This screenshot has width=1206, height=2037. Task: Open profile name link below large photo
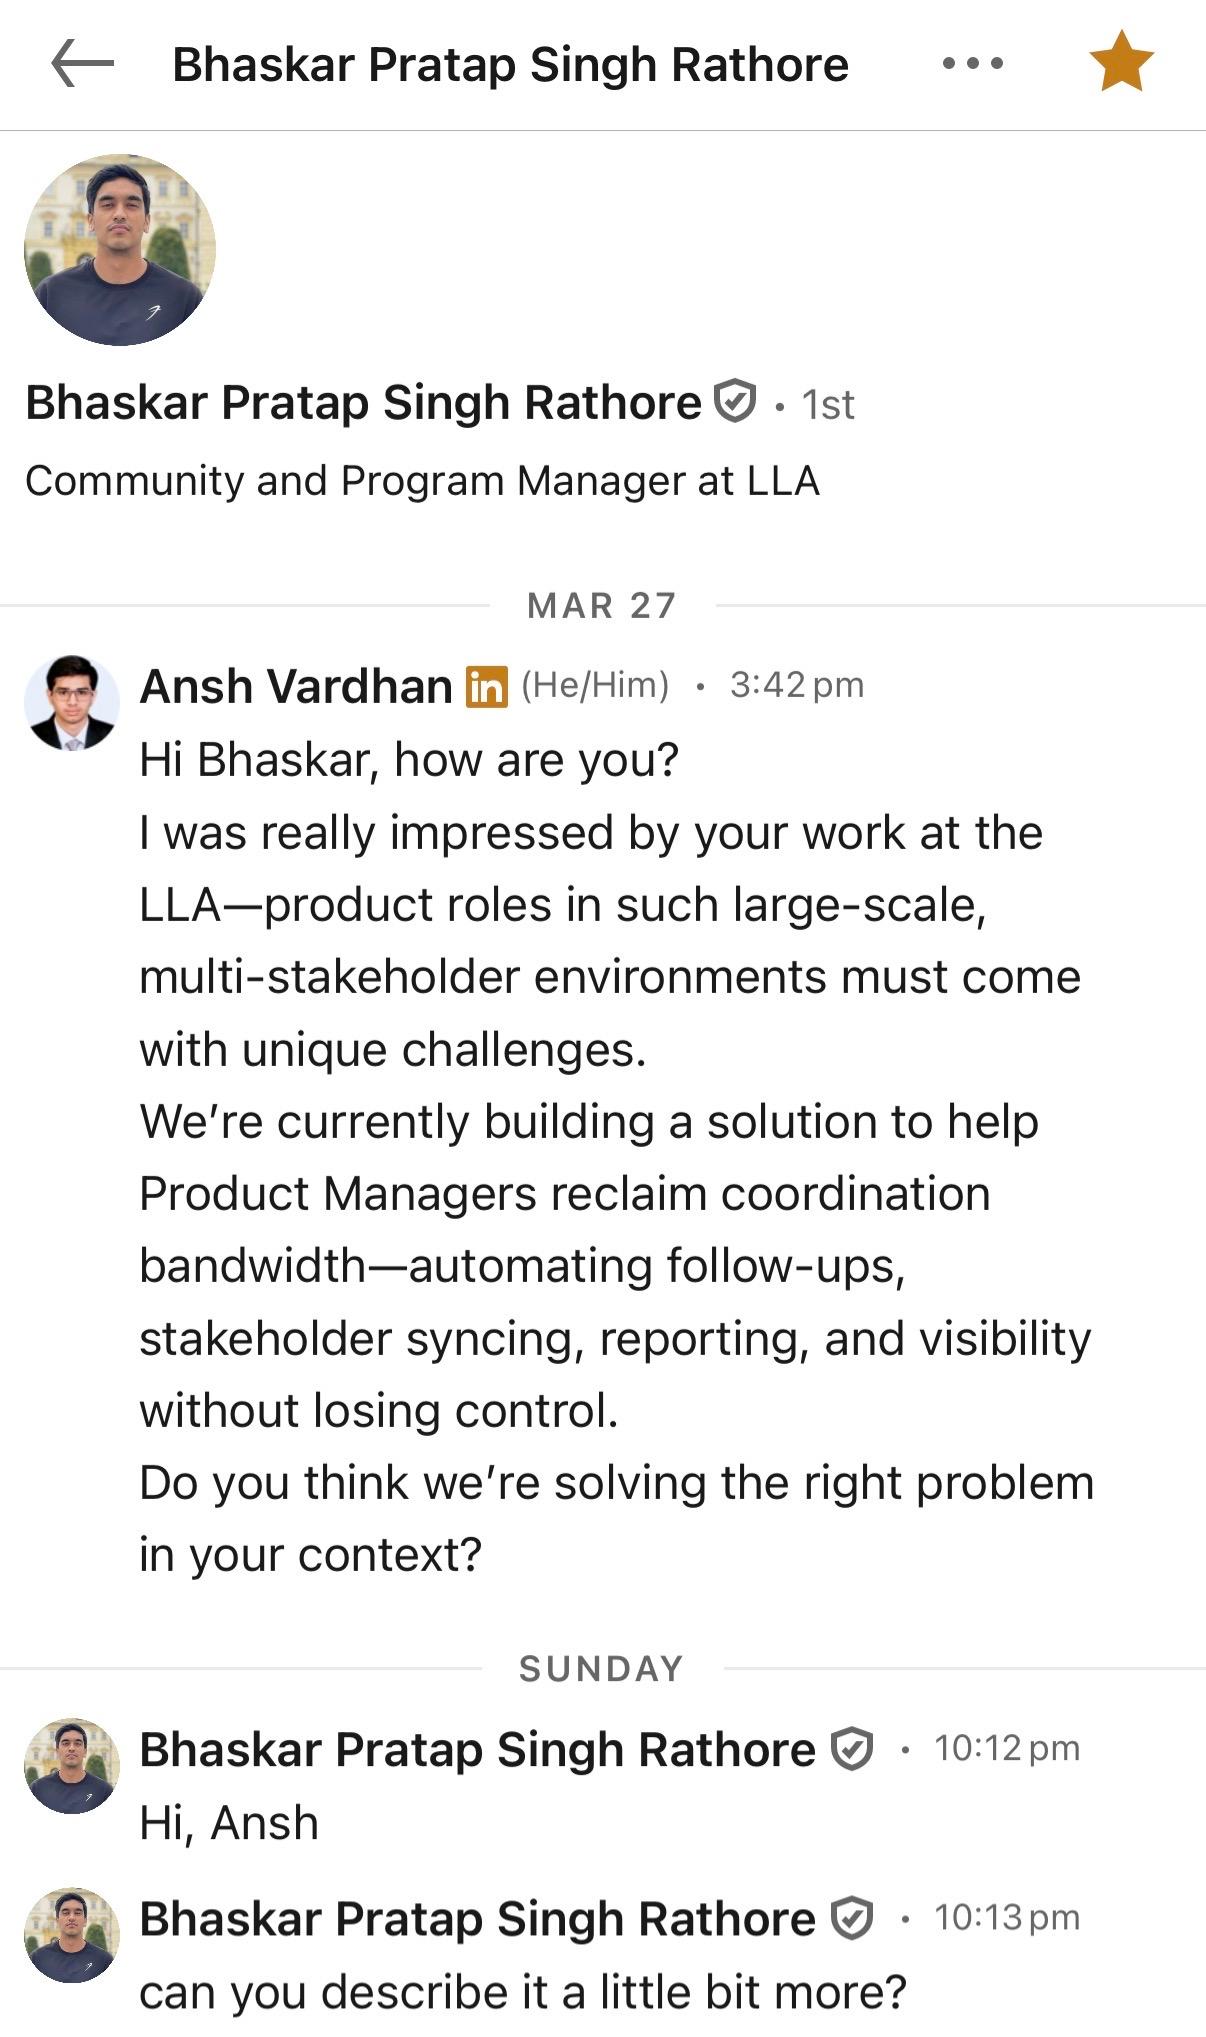point(363,403)
